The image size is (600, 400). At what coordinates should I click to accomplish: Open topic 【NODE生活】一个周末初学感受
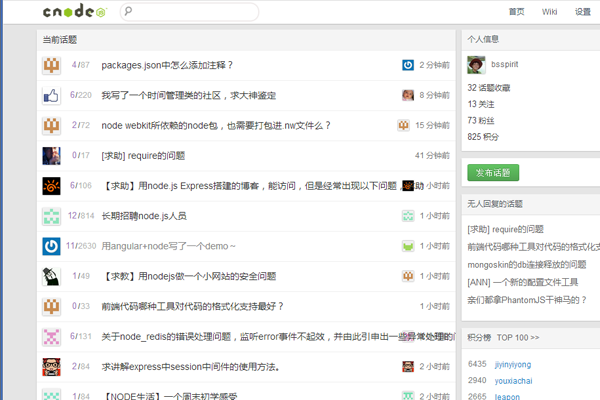pyautogui.click(x=170, y=396)
